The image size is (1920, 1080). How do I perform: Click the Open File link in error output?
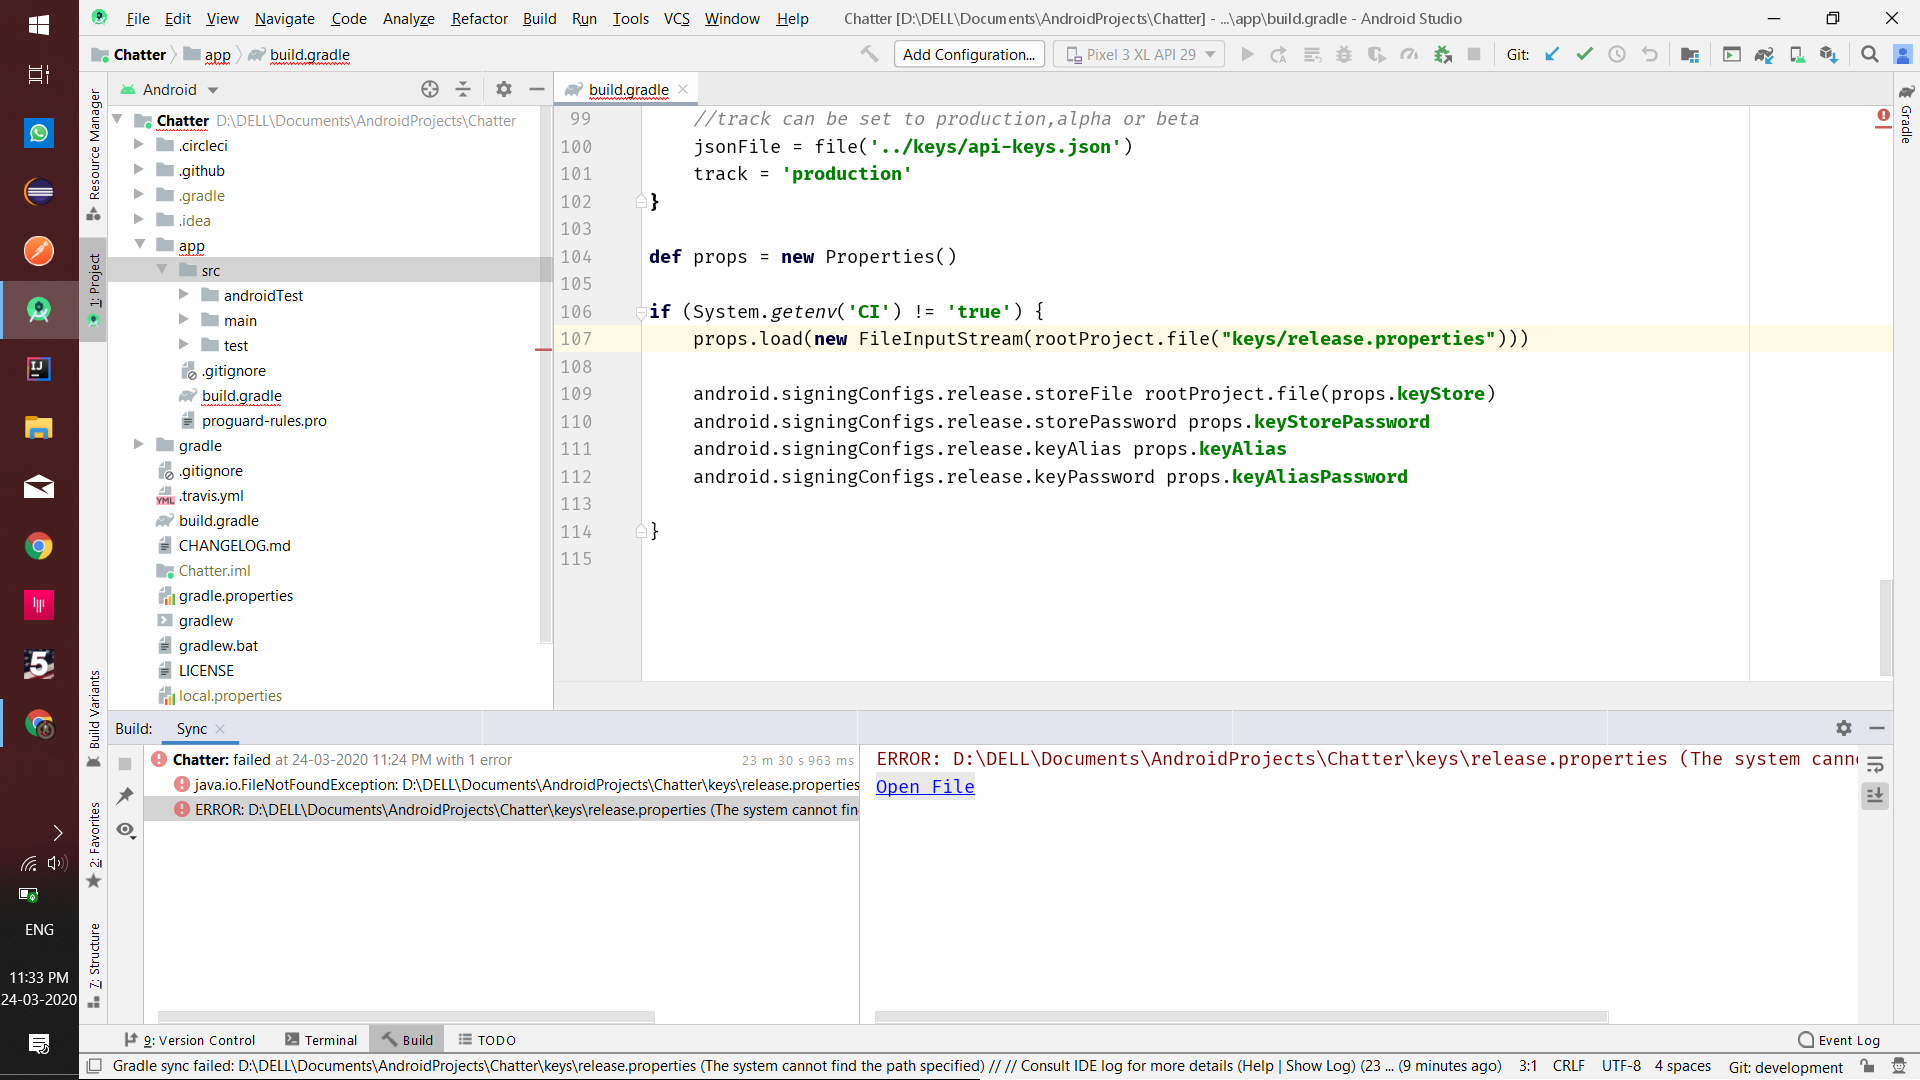click(924, 787)
